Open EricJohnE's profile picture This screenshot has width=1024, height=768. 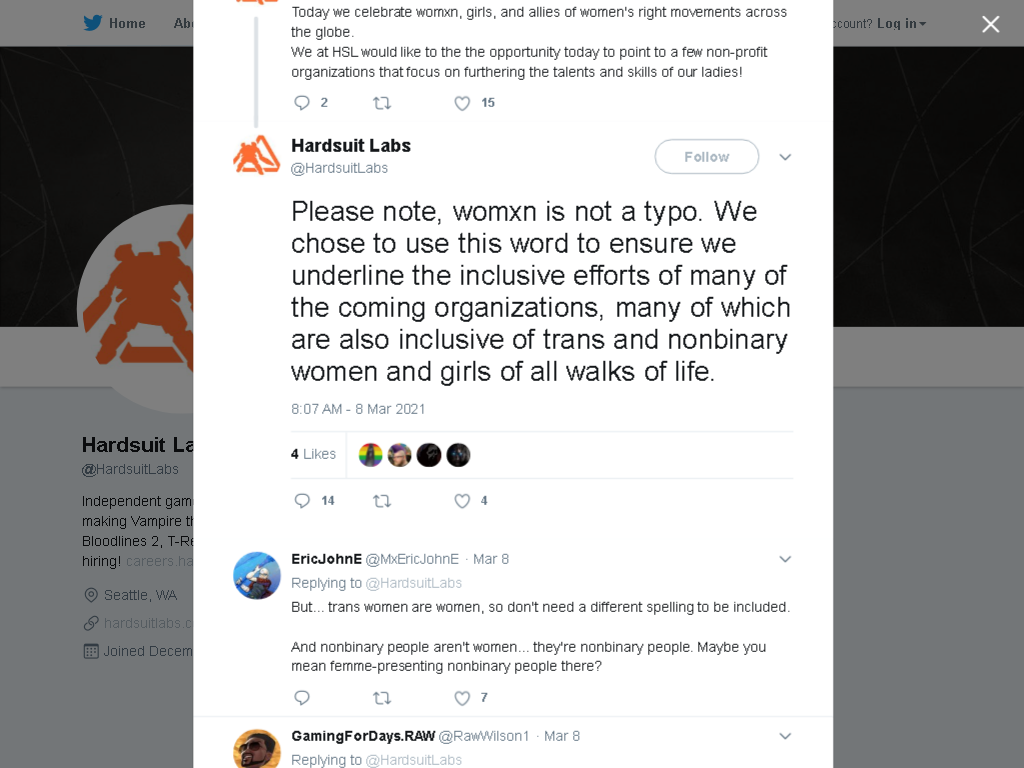click(x=257, y=575)
